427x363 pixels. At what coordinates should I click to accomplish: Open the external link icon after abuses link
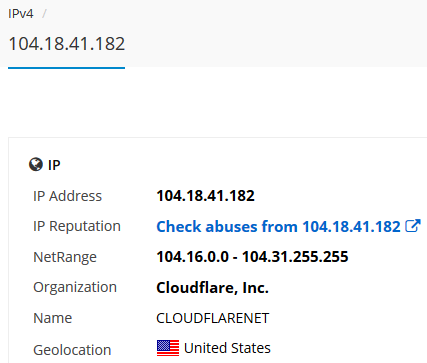(413, 226)
